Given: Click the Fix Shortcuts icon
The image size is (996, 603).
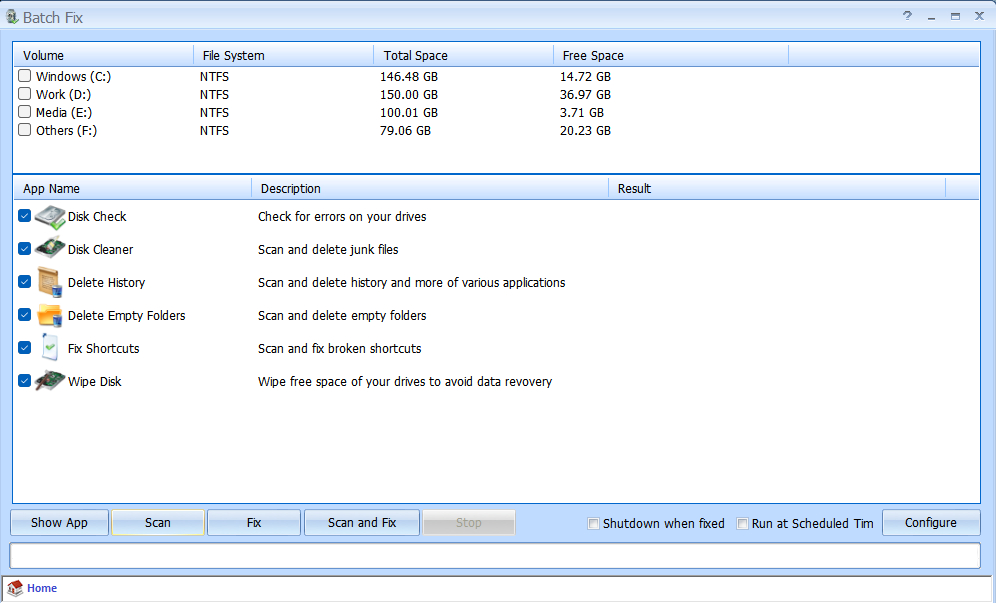Looking at the screenshot, I should click(x=50, y=348).
